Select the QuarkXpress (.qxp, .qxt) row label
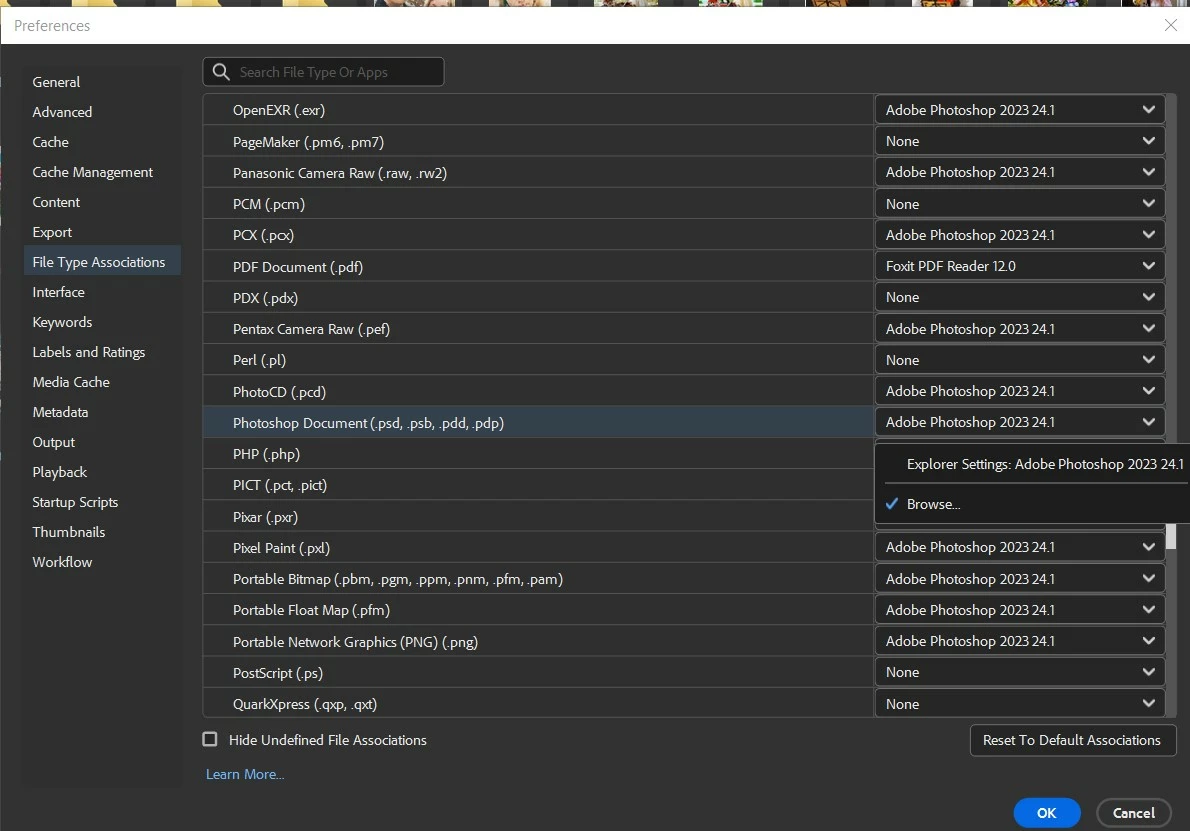1190x831 pixels. pyautogui.click(x=305, y=704)
